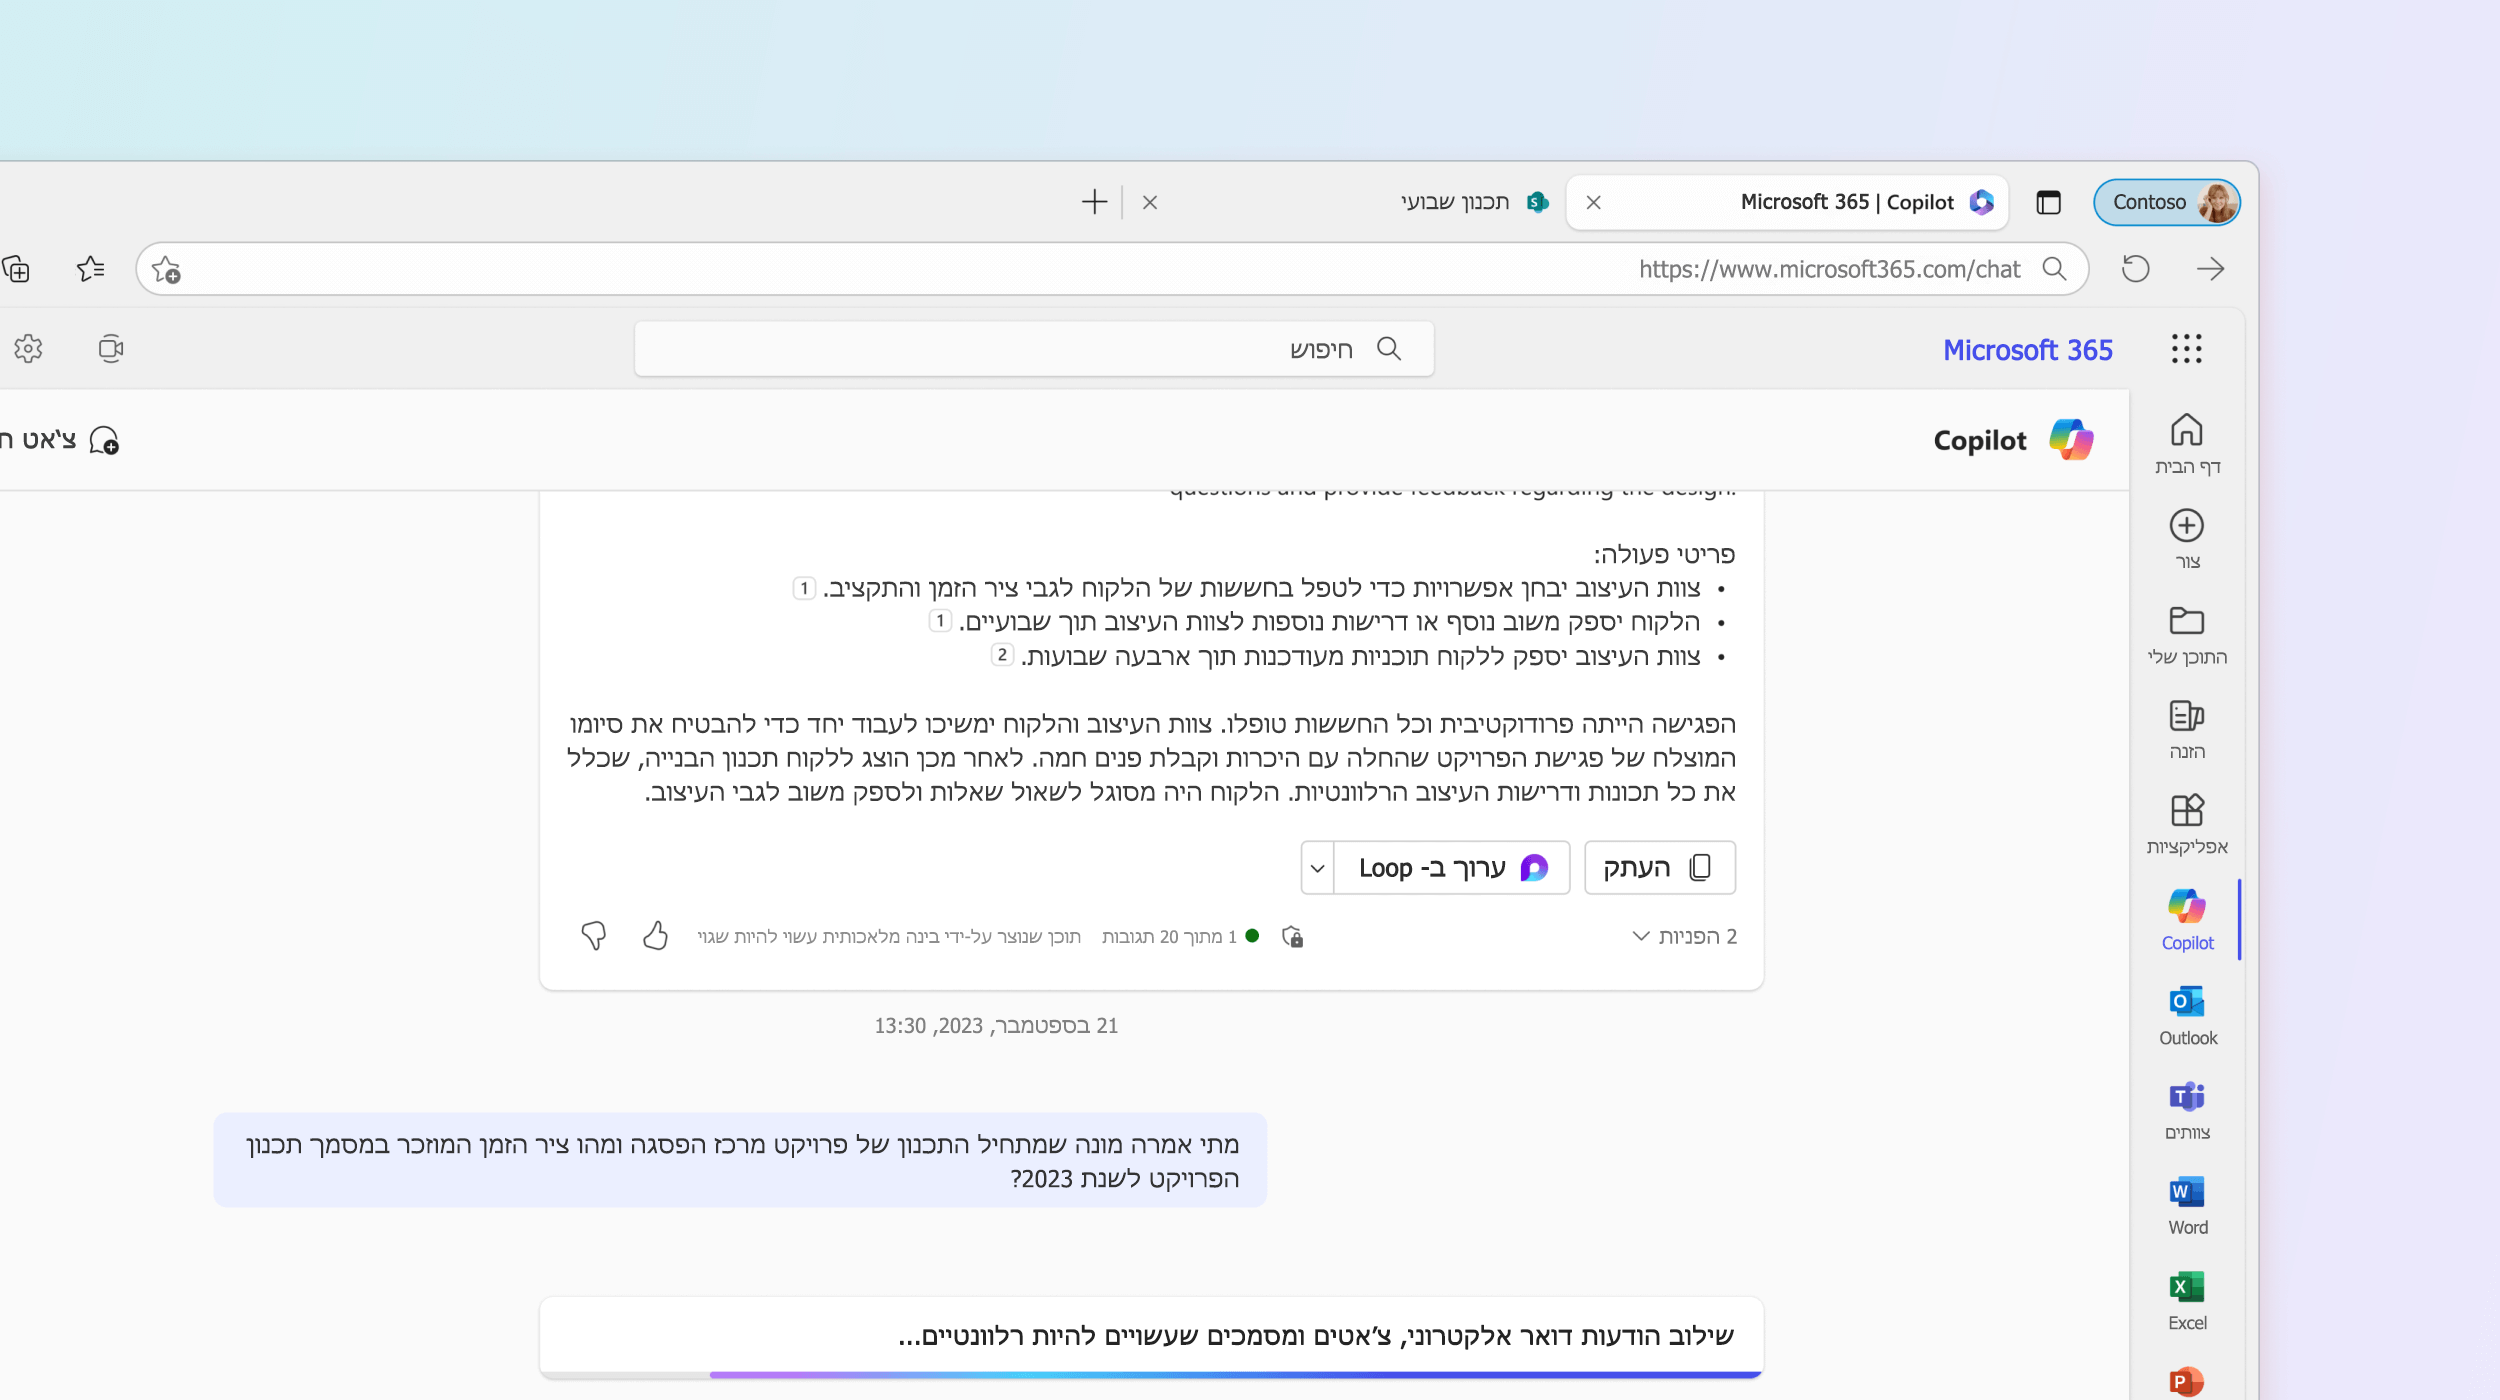This screenshot has width=2500, height=1400.
Task: Open the Contoso profile button
Action: click(x=2166, y=203)
